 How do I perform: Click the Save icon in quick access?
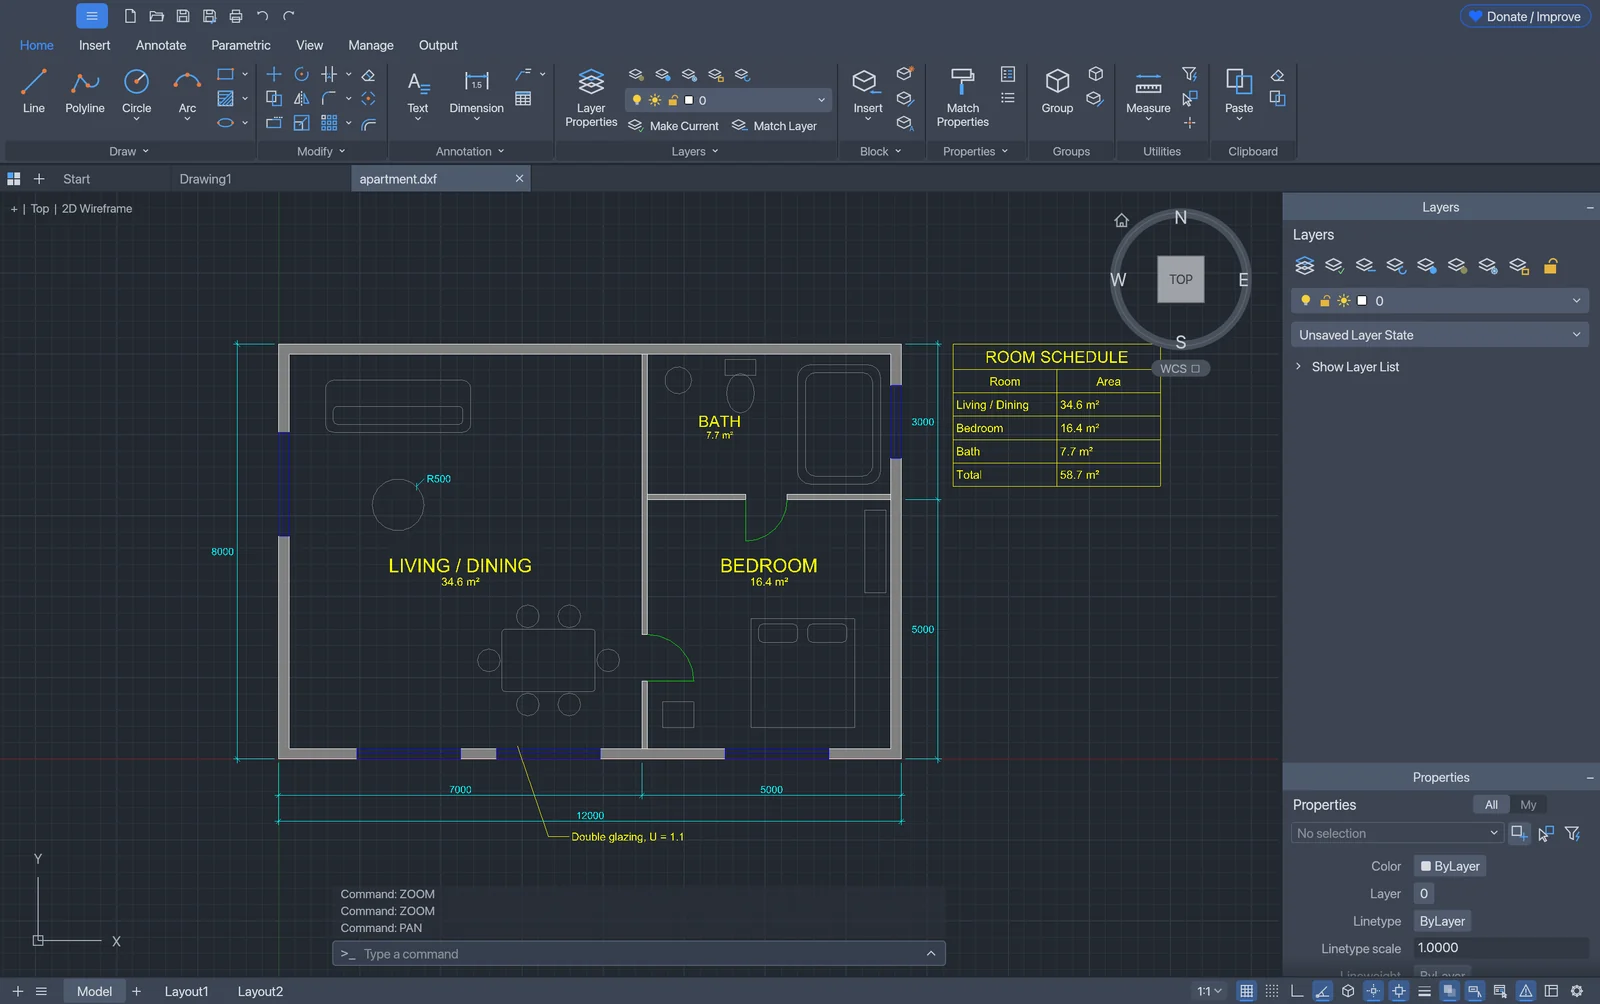(183, 16)
